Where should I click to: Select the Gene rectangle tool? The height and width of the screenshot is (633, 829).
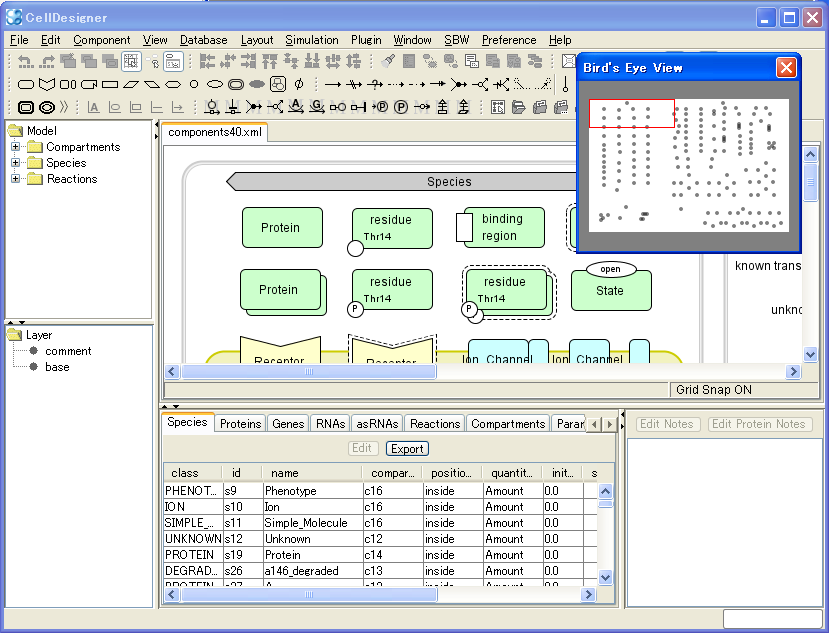click(110, 84)
